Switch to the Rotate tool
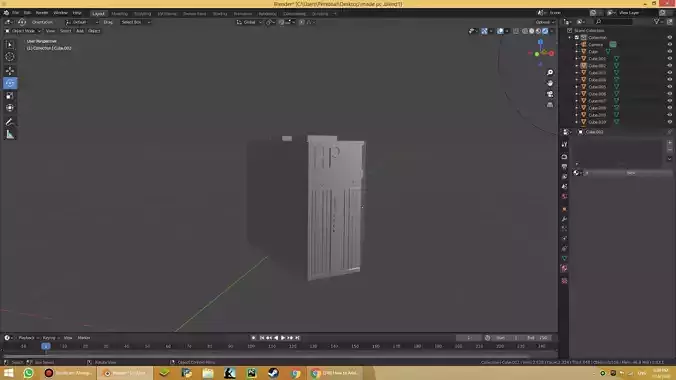676x380 pixels. coord(10,83)
